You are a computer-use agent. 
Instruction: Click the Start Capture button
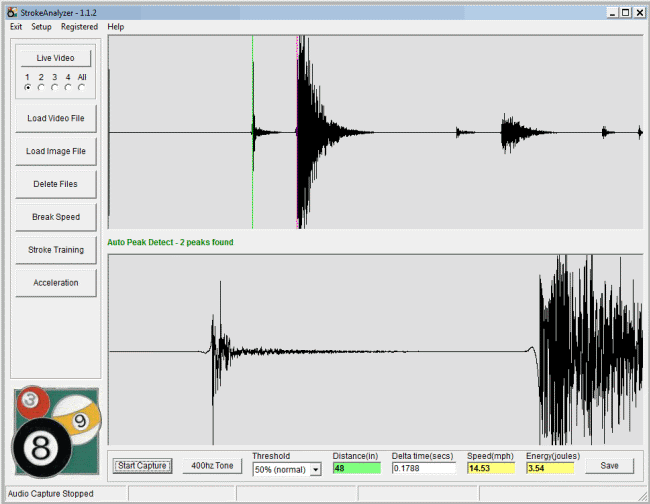141,465
